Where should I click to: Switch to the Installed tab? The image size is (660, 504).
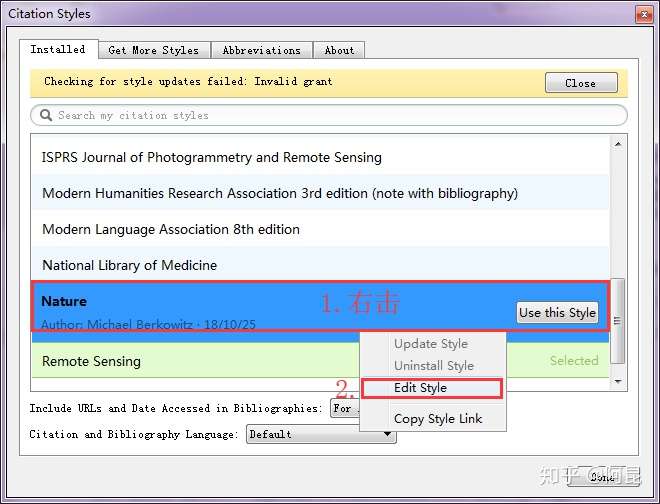click(x=59, y=50)
